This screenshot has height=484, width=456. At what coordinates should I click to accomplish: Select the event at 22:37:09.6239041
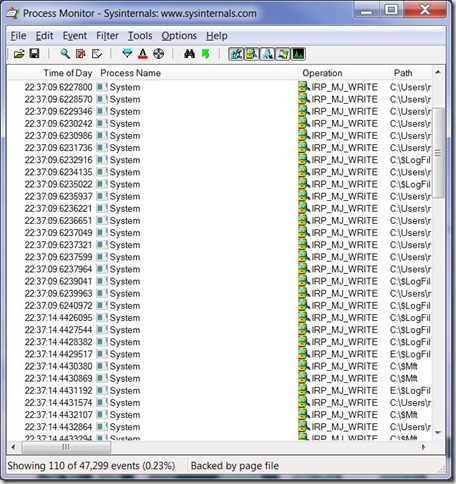[x=219, y=281]
